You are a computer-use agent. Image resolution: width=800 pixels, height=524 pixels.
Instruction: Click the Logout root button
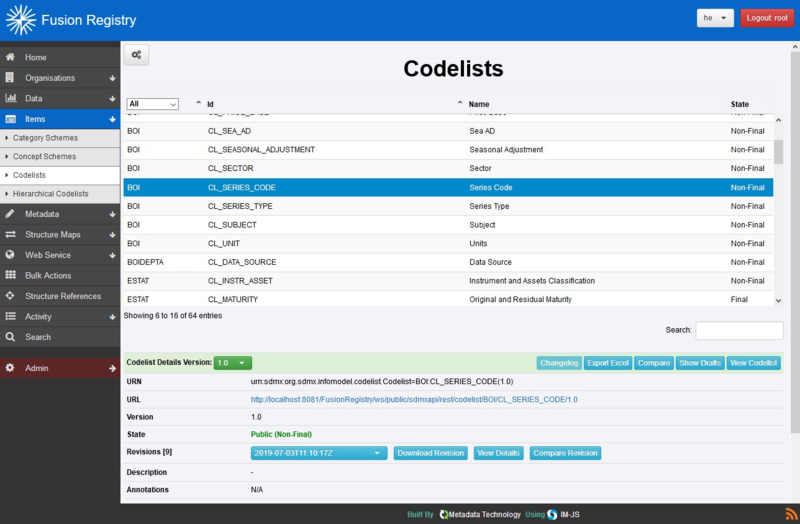tap(767, 19)
